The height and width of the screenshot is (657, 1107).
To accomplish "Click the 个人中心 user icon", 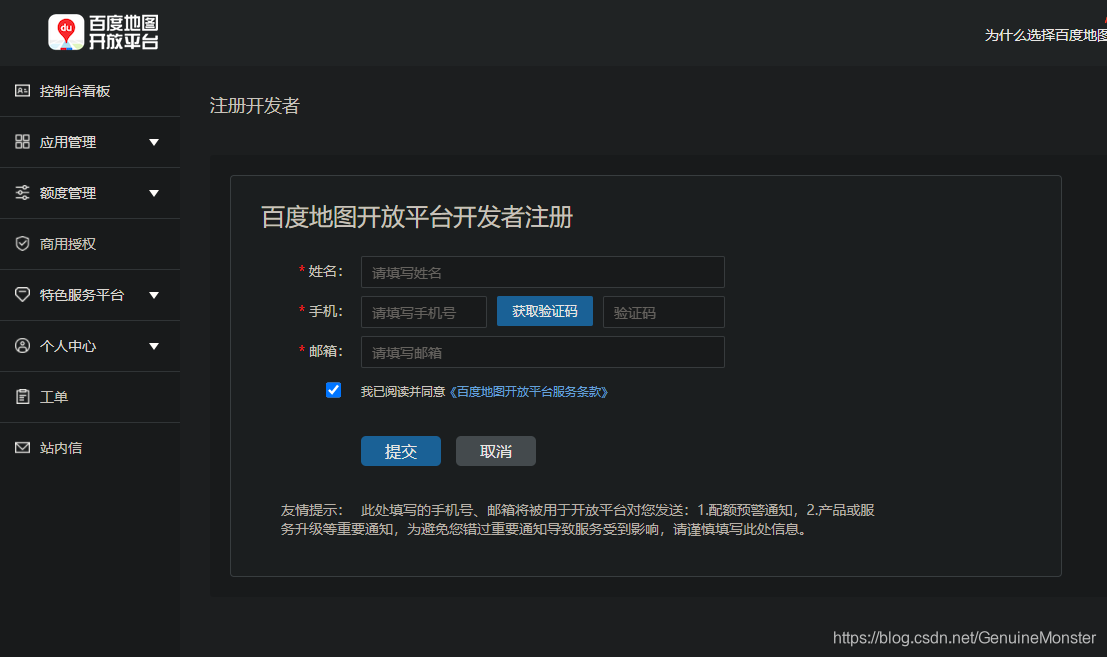I will pos(23,345).
